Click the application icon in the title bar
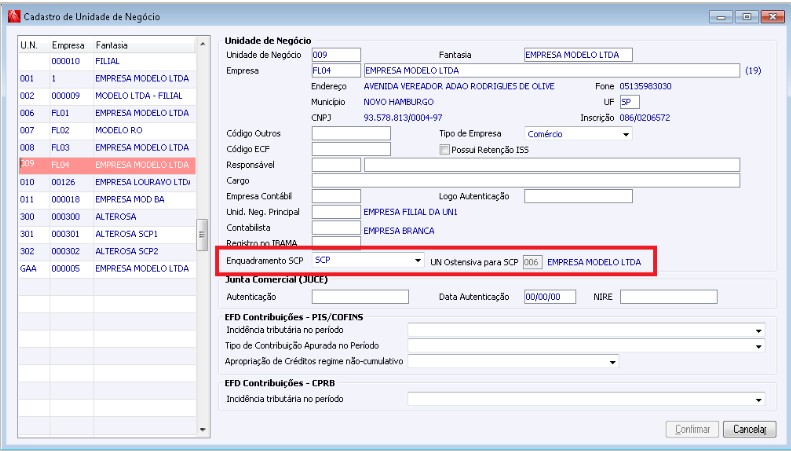The image size is (791, 451). (x=14, y=16)
